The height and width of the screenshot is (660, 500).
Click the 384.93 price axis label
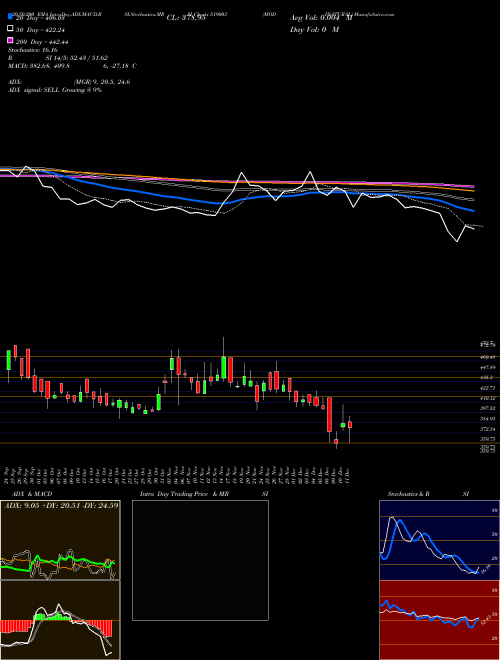tap(490, 419)
